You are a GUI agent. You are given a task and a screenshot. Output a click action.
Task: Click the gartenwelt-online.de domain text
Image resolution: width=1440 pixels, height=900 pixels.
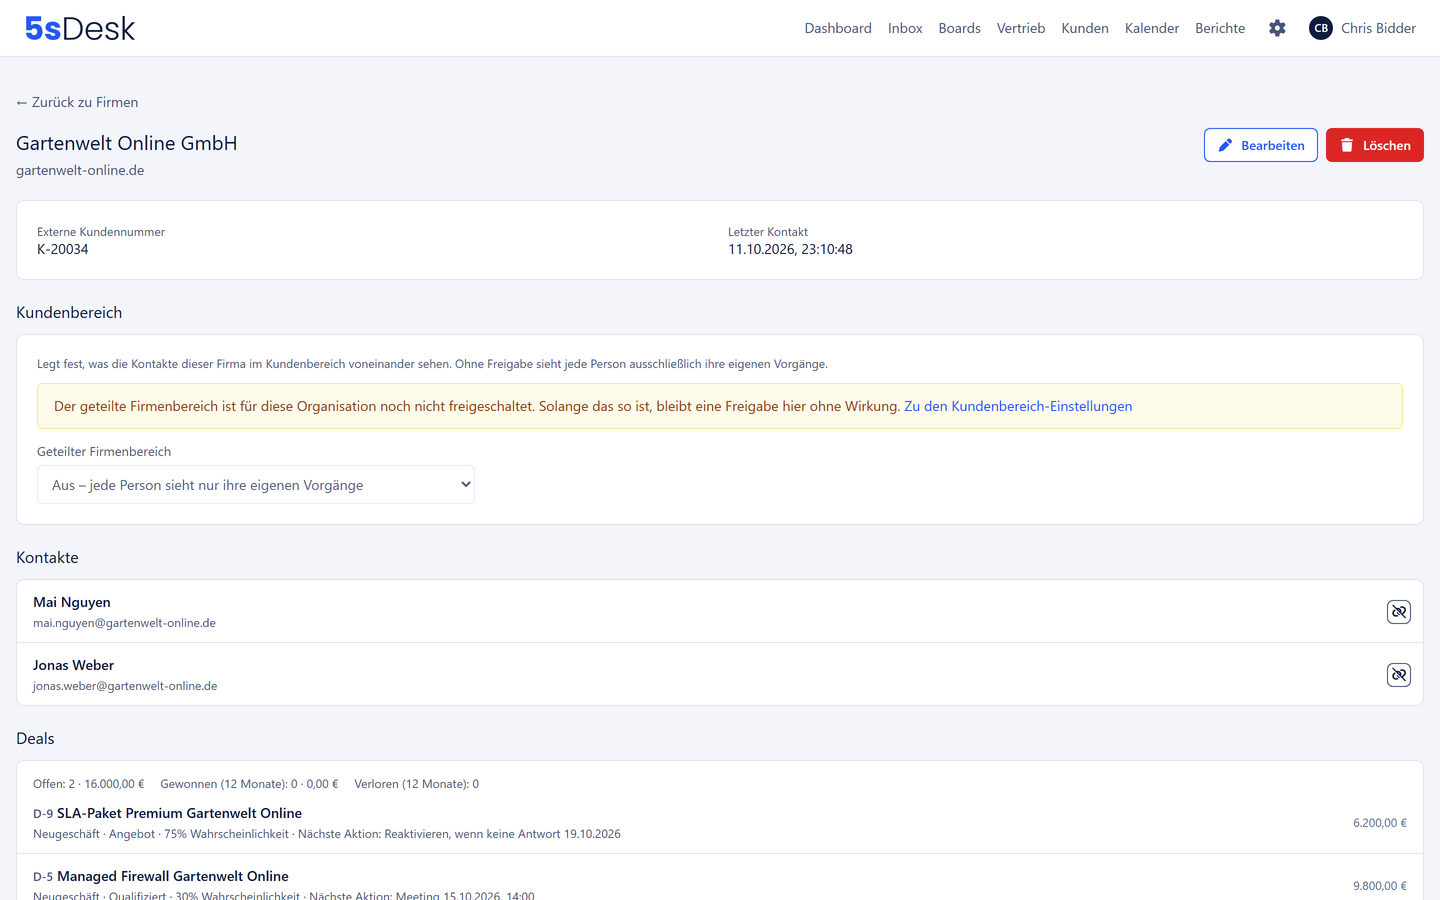(80, 170)
